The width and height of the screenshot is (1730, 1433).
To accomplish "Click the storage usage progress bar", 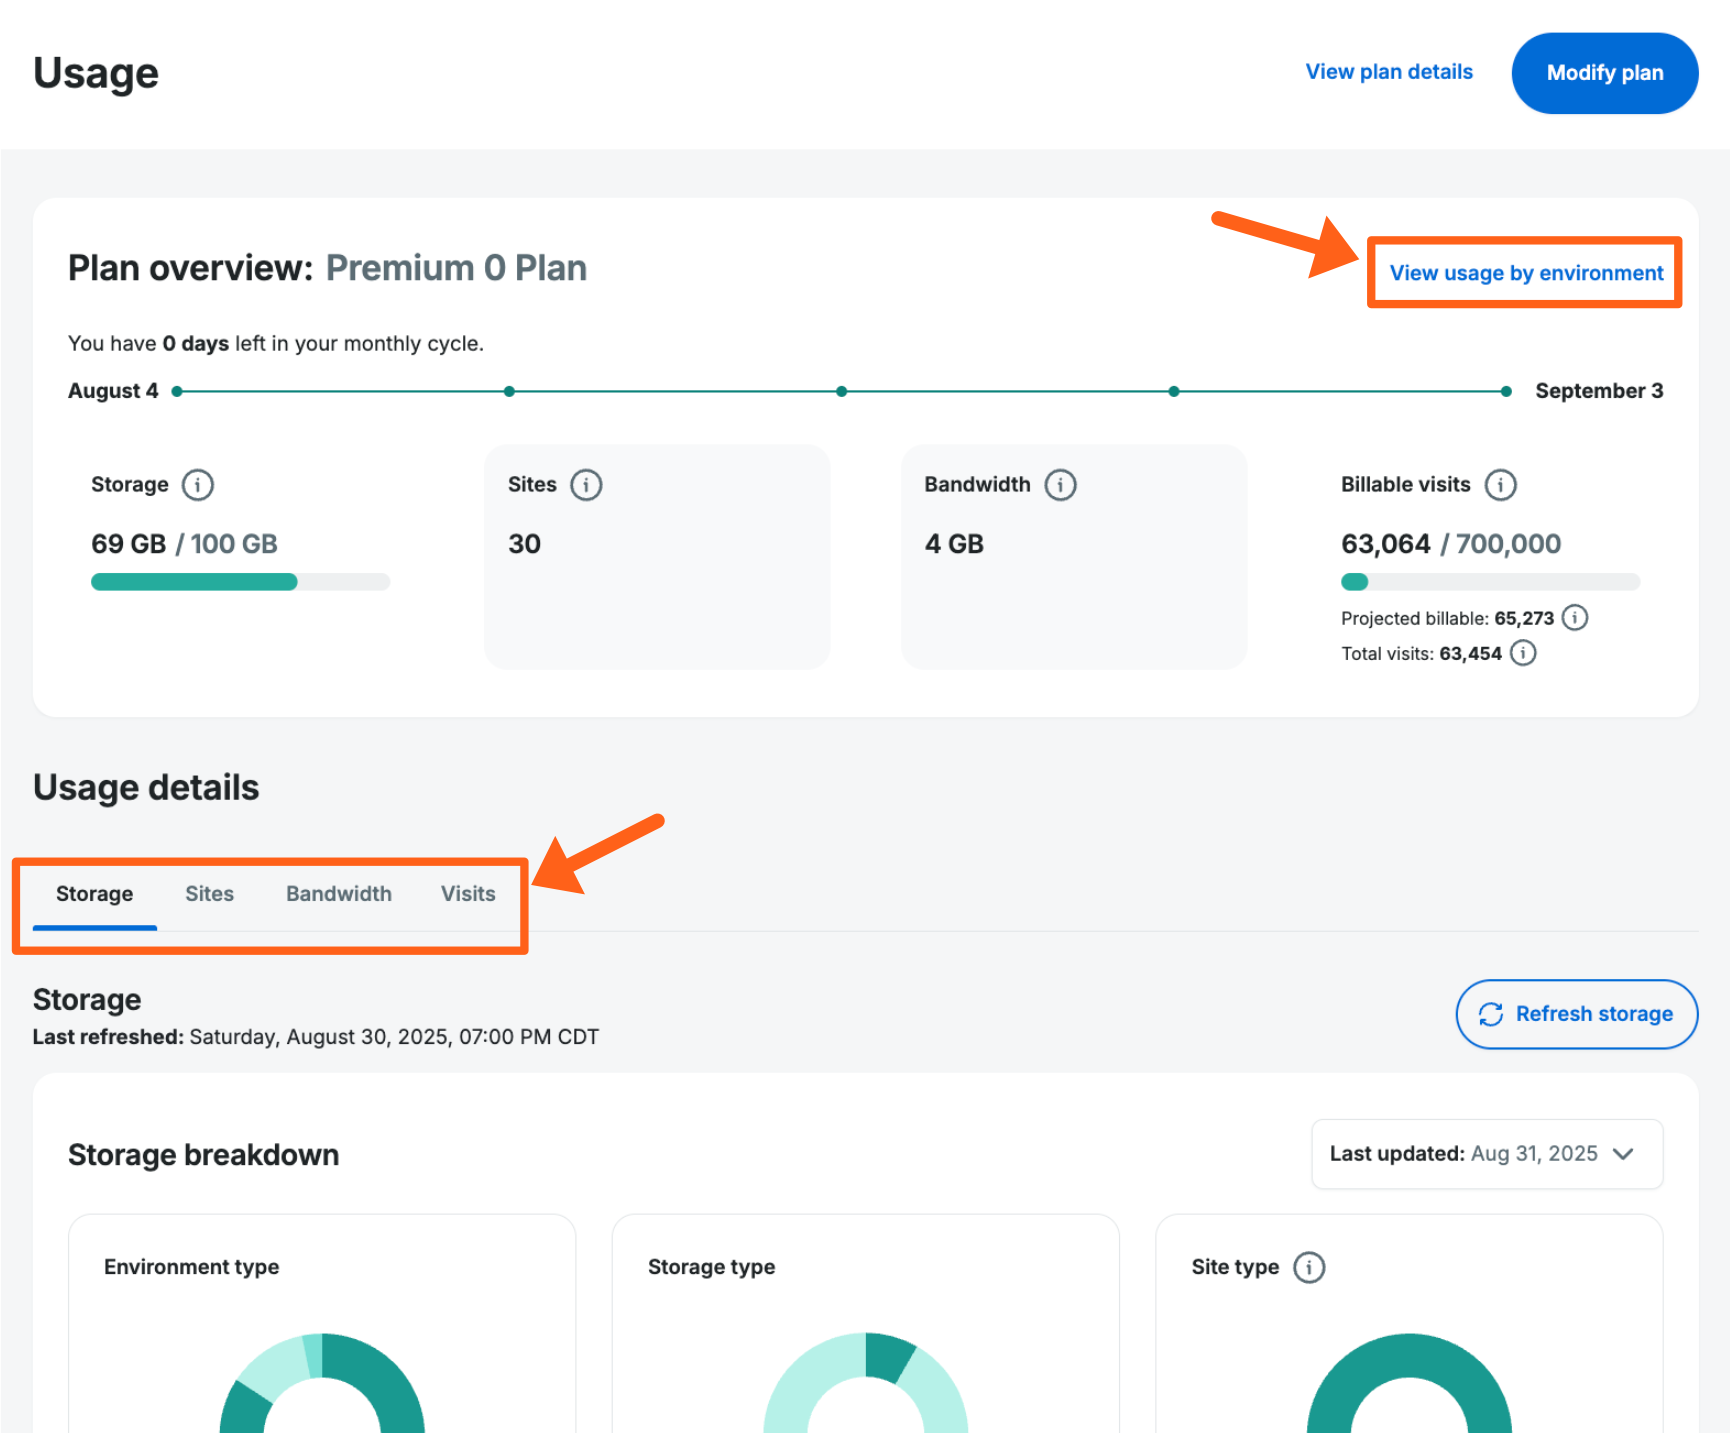I will (x=240, y=582).
